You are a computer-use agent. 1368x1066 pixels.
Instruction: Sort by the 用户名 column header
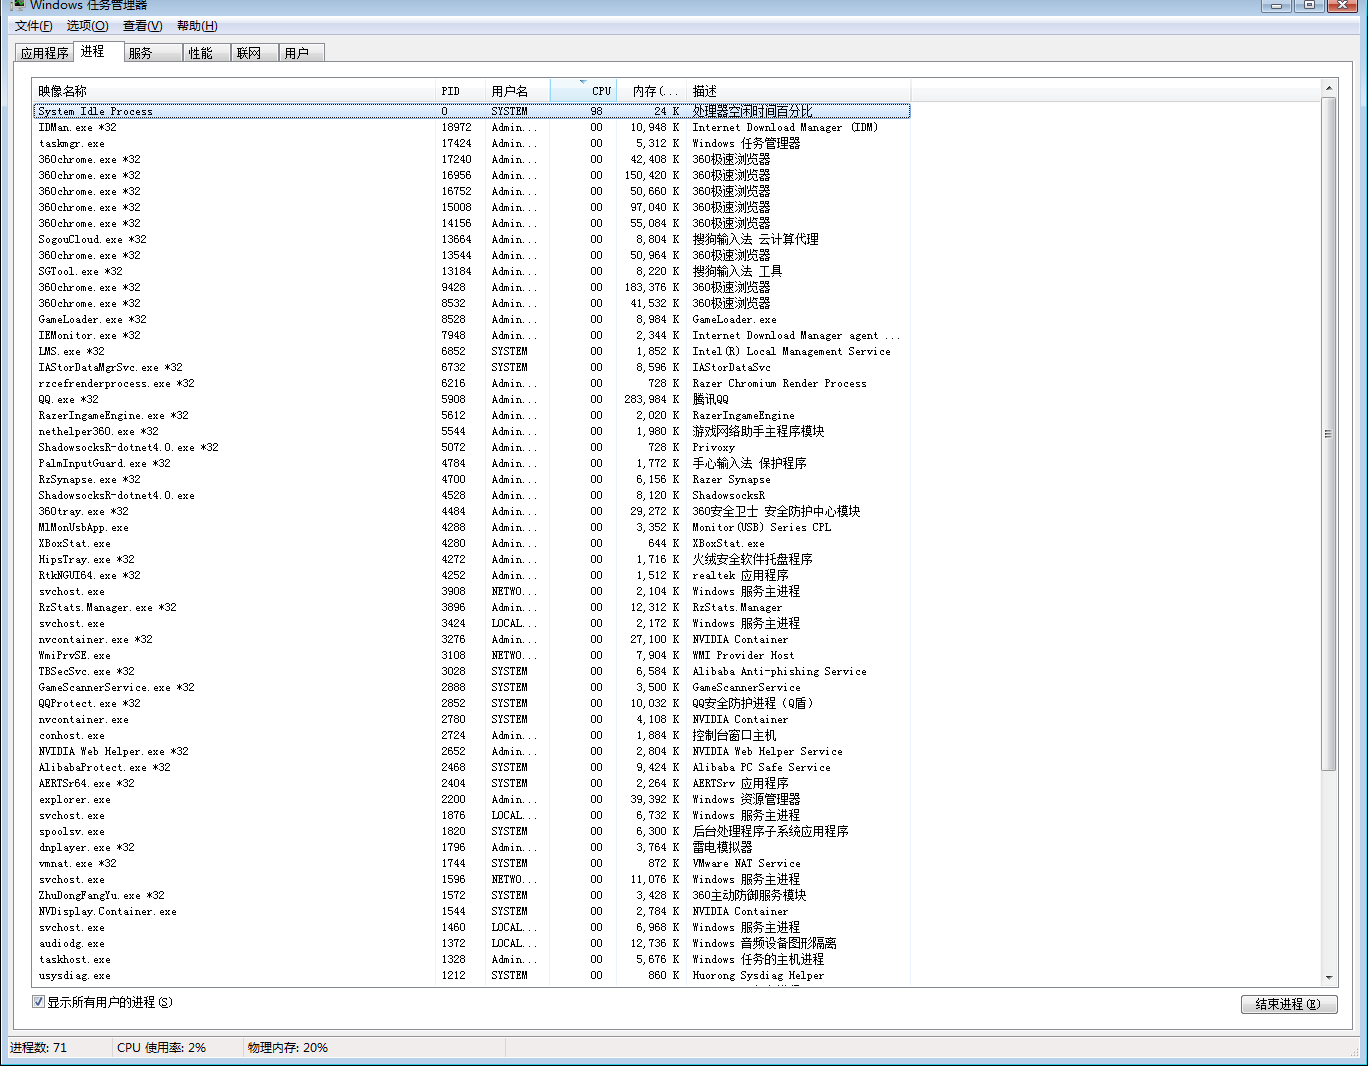518,91
